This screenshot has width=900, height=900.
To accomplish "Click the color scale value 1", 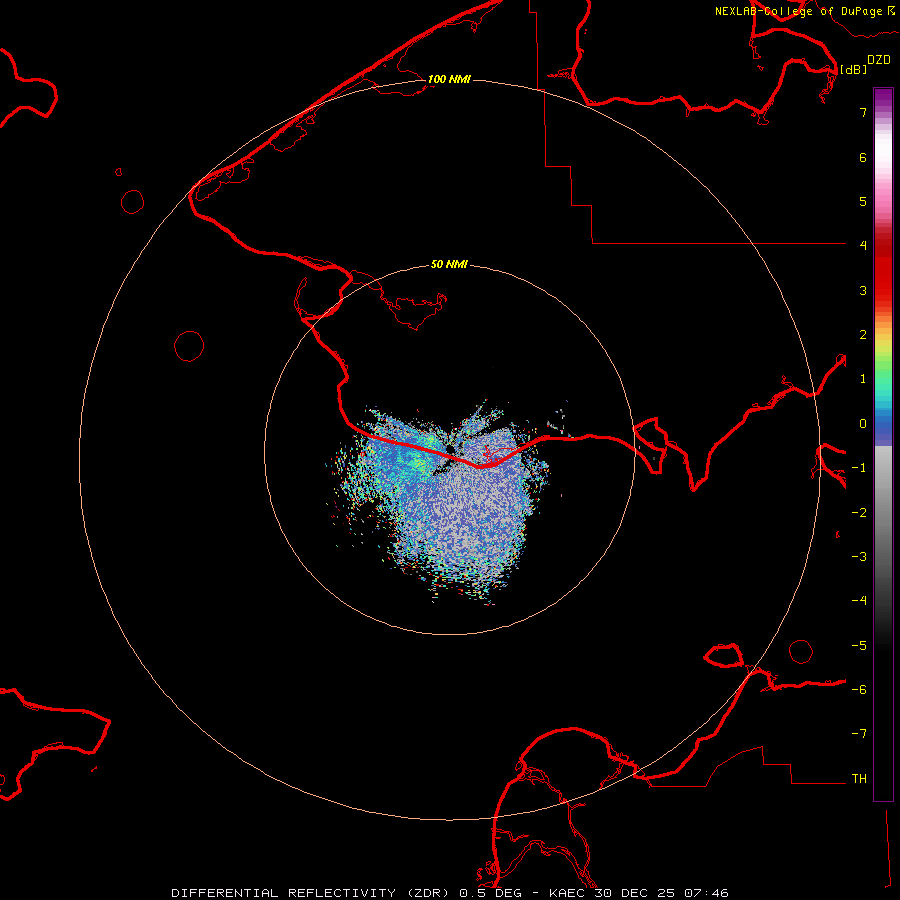I will pos(863,379).
